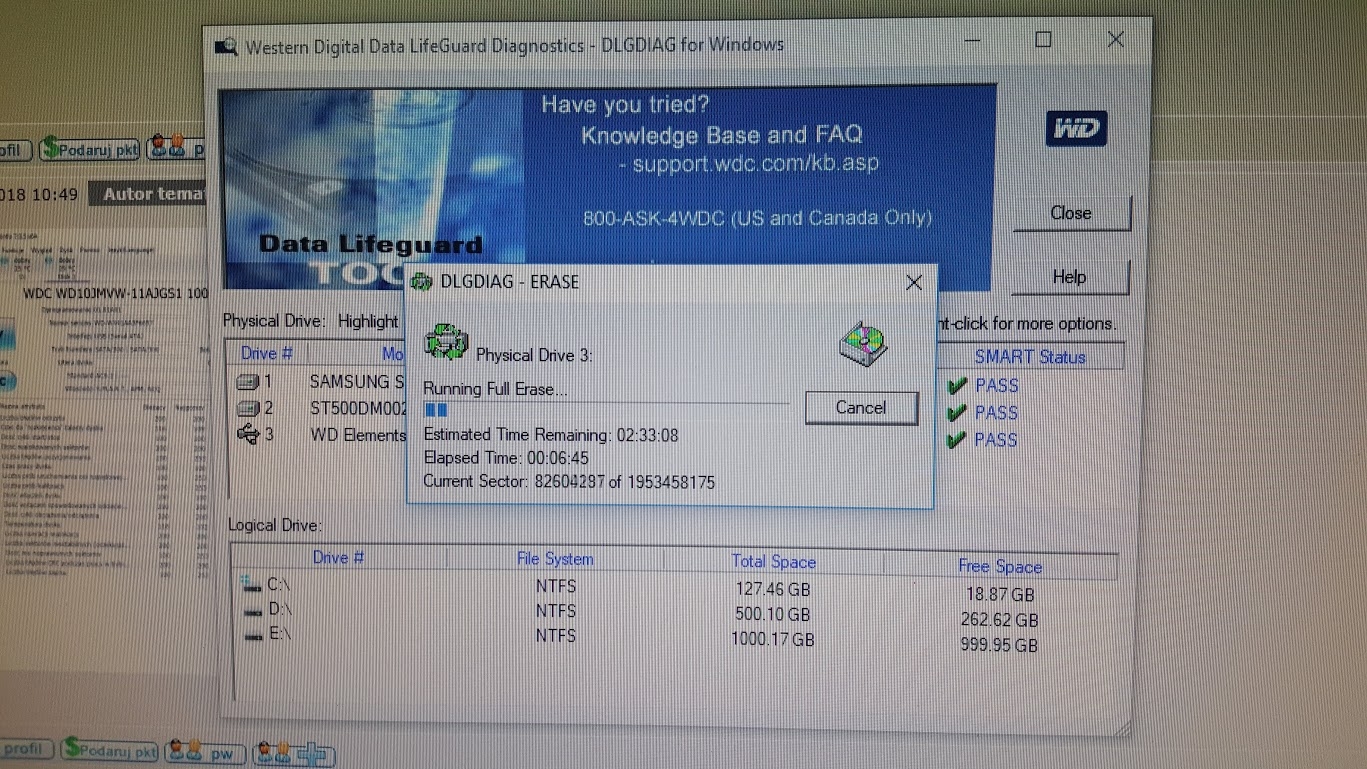1367x769 pixels.
Task: Click the Podaruj pkt button above the post timestamp
Action: pyautogui.click(x=90, y=150)
